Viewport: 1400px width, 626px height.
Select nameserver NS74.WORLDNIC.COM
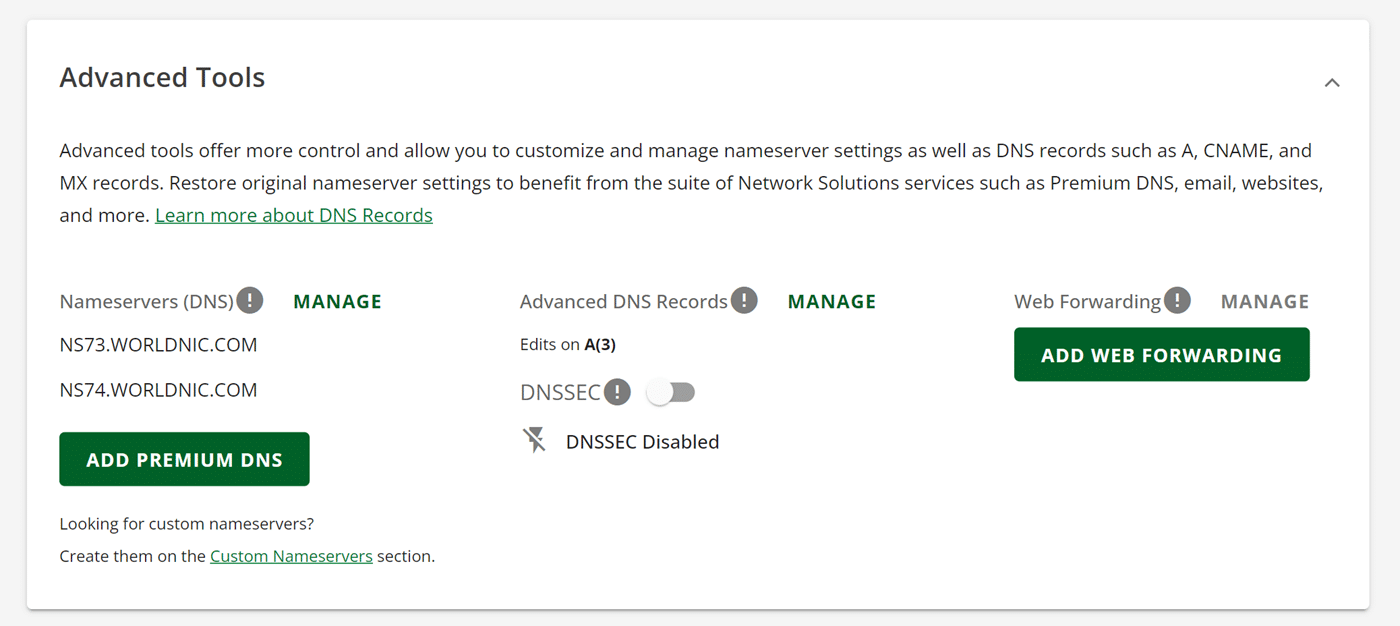(158, 389)
